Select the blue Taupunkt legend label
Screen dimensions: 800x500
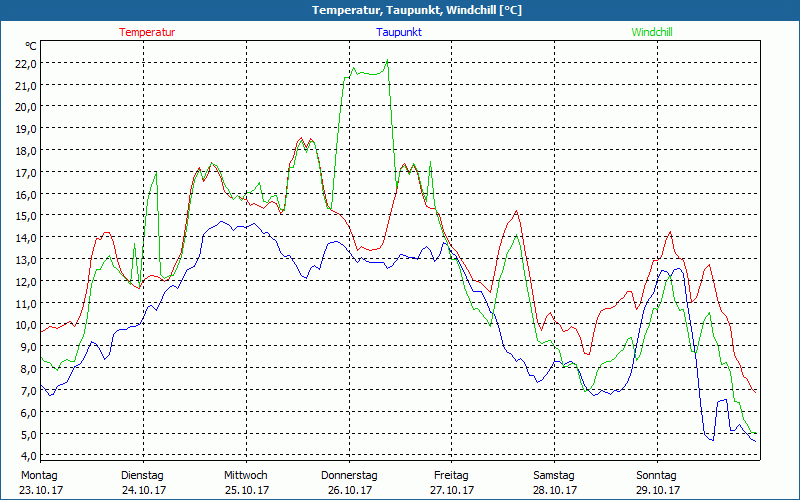tap(399, 32)
